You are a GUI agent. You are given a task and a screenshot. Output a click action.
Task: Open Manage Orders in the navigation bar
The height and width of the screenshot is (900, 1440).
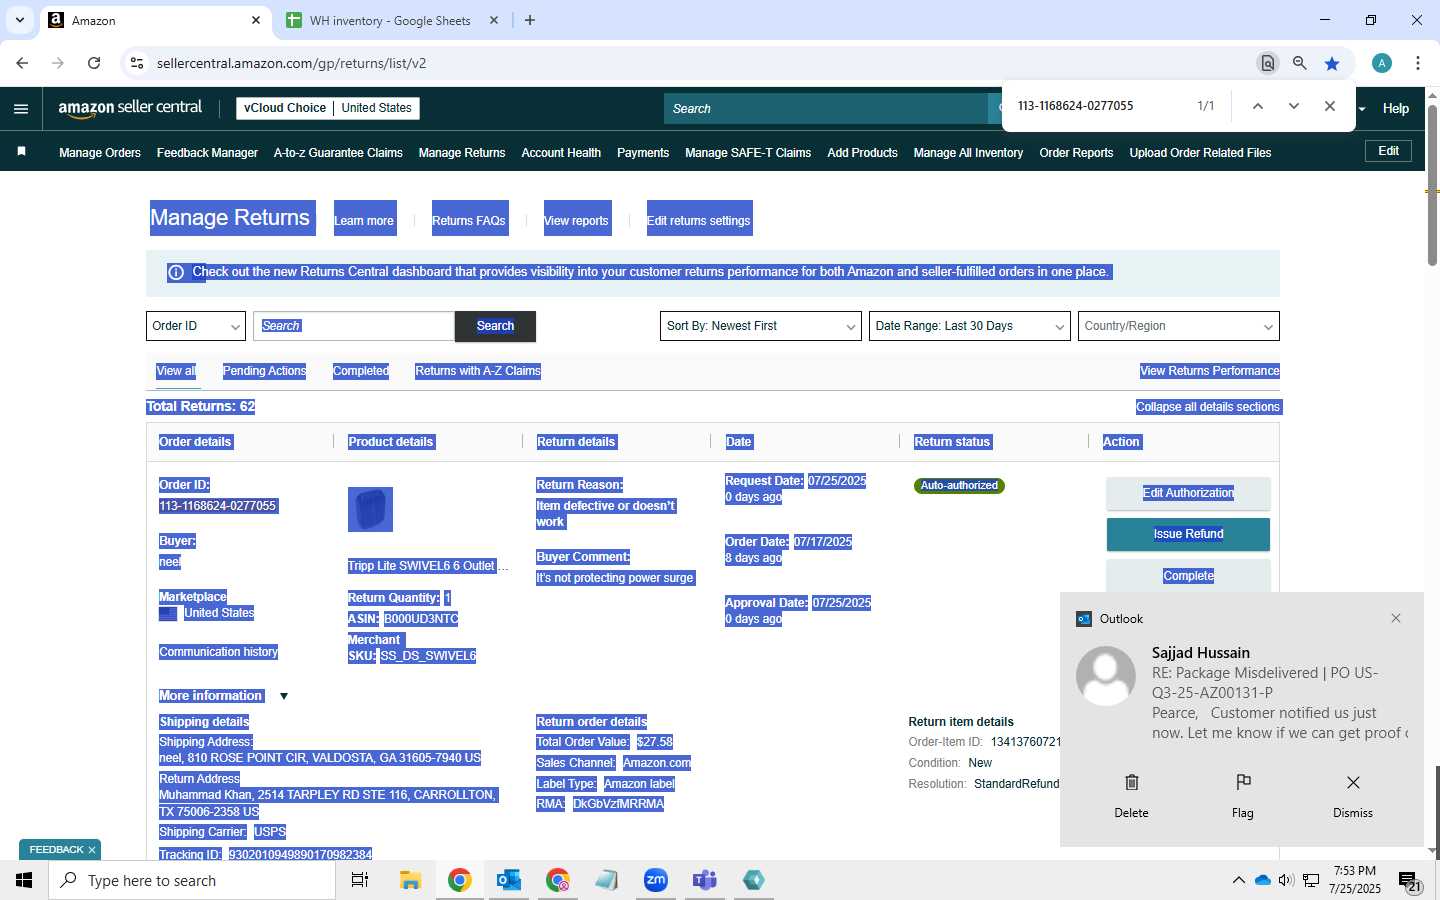pos(100,153)
